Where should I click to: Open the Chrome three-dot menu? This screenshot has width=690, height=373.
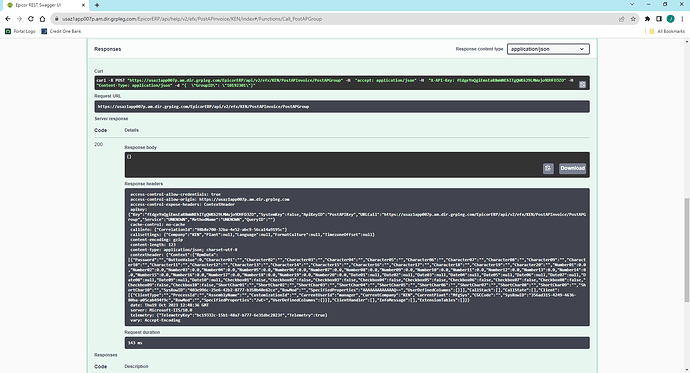pos(682,19)
